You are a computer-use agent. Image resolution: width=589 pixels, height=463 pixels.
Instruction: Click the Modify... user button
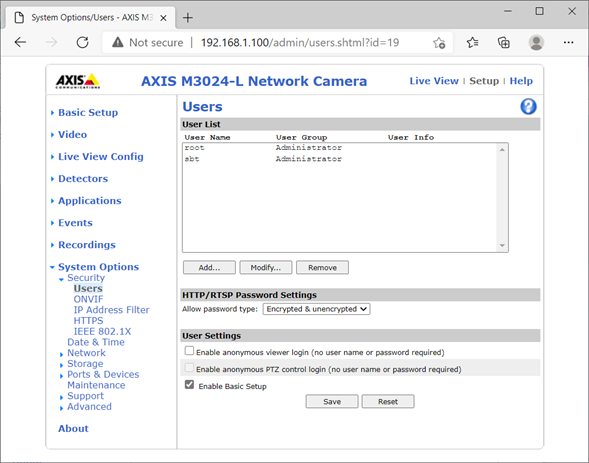click(266, 268)
